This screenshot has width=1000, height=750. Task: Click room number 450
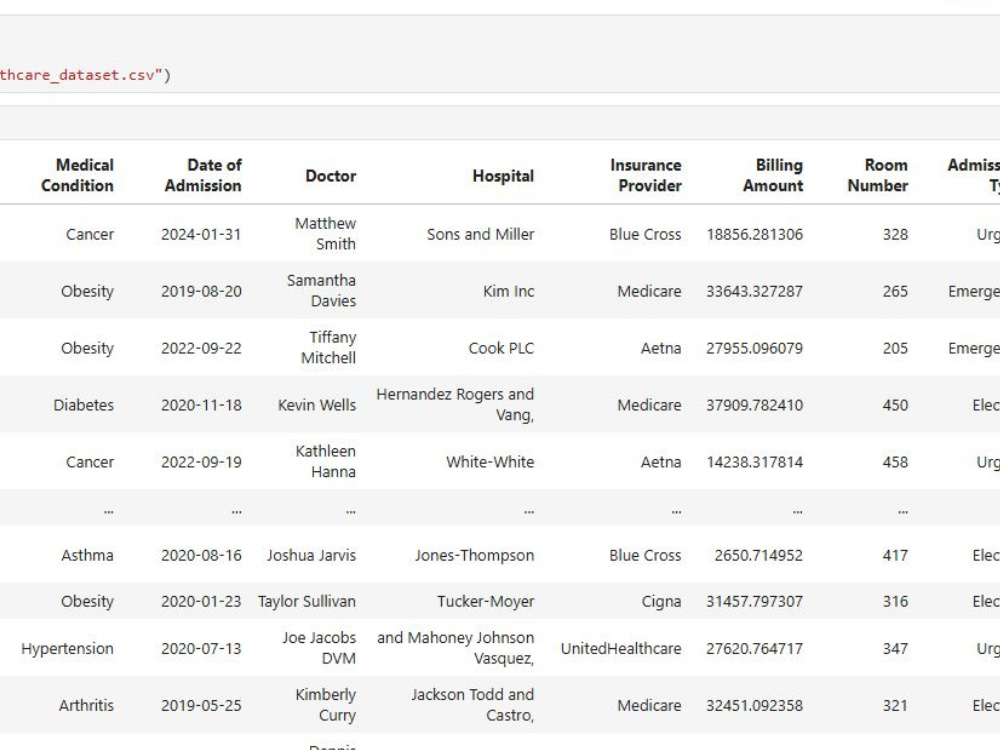(x=895, y=405)
